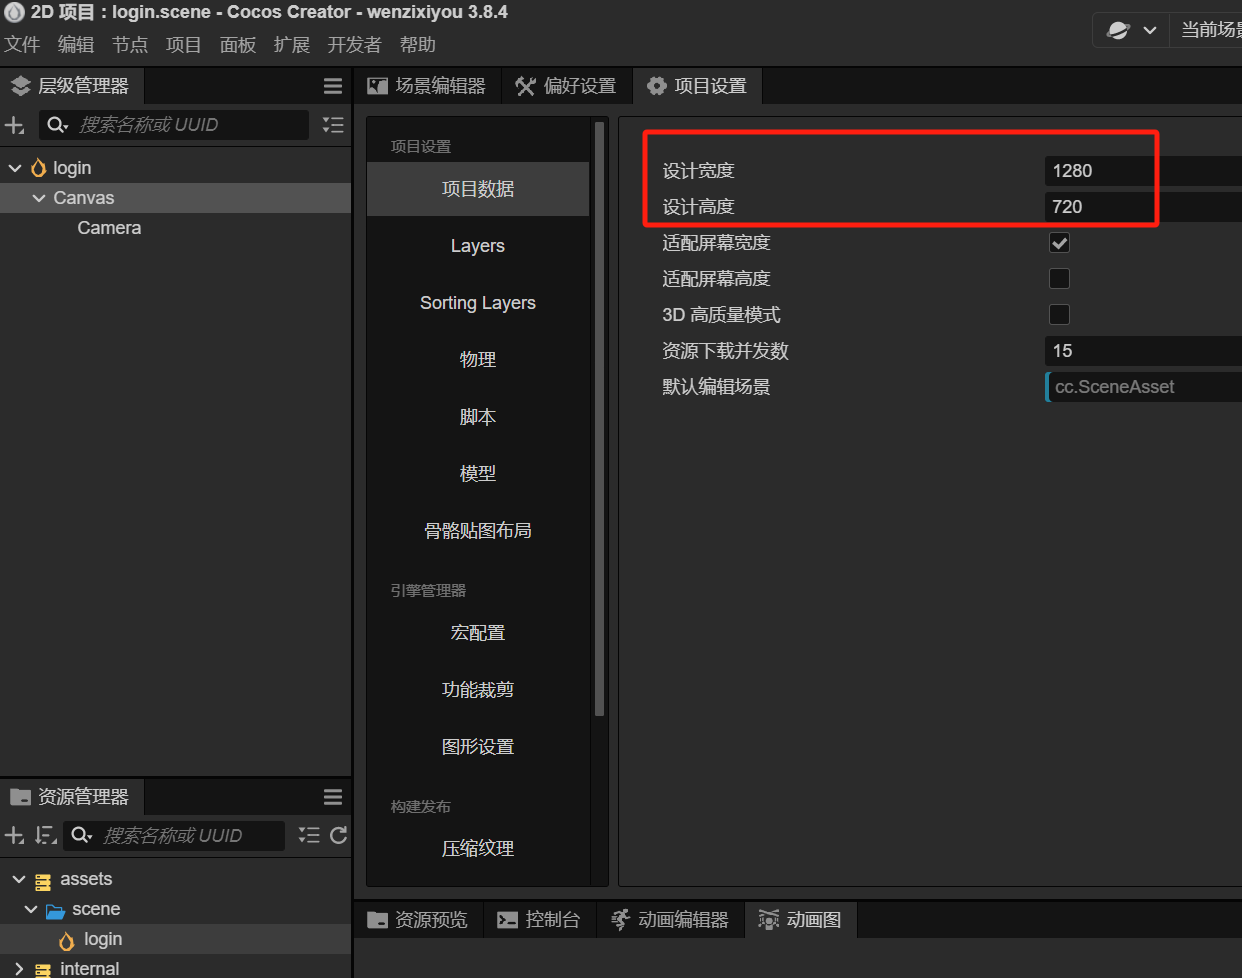The width and height of the screenshot is (1242, 978).
Task: Click the planet preview platform icon
Action: (1118, 30)
